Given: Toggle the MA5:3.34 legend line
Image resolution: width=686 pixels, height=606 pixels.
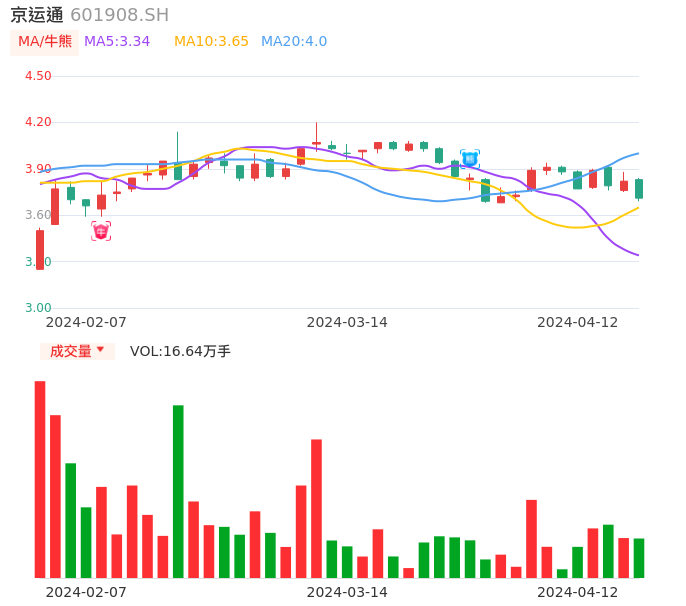Looking at the screenshot, I should tap(117, 42).
